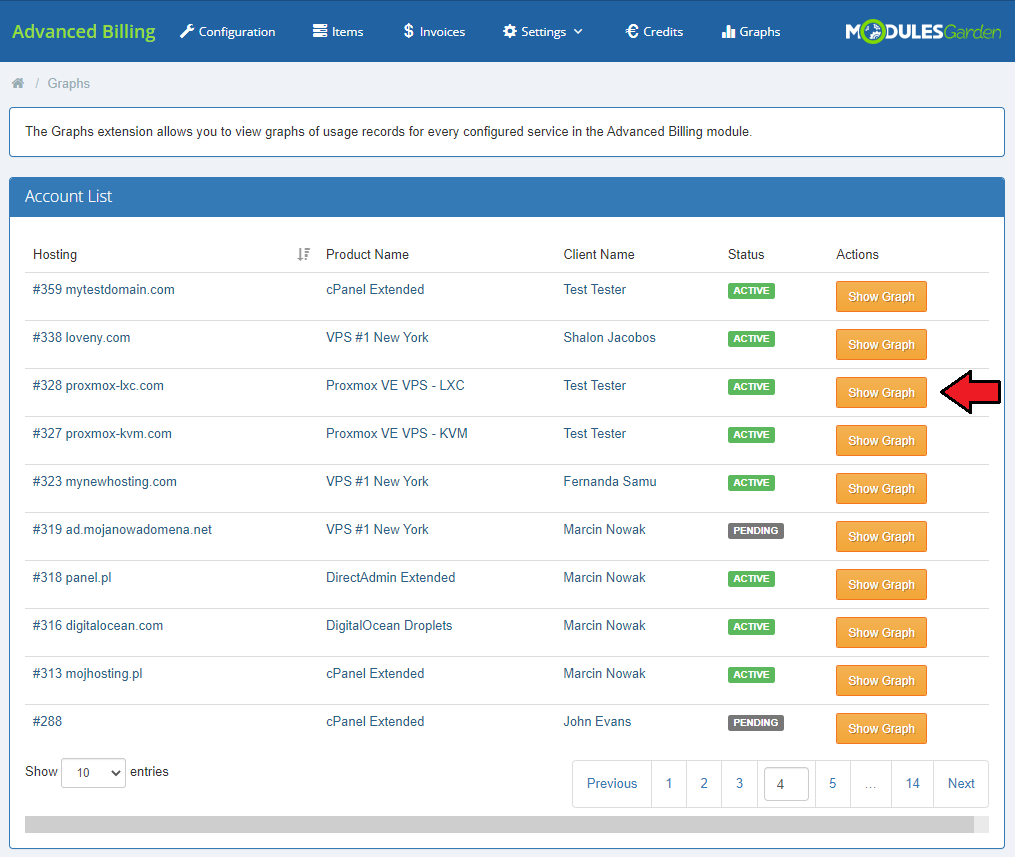Show Graph for #323 mynewhosting.com
This screenshot has width=1015, height=857.
pyautogui.click(x=881, y=488)
